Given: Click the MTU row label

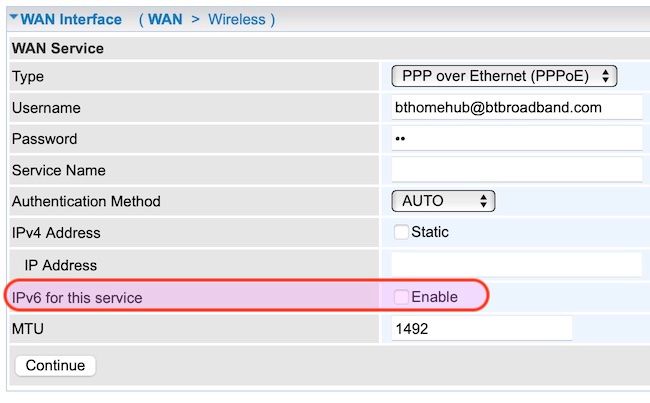Looking at the screenshot, I should click(x=27, y=328).
